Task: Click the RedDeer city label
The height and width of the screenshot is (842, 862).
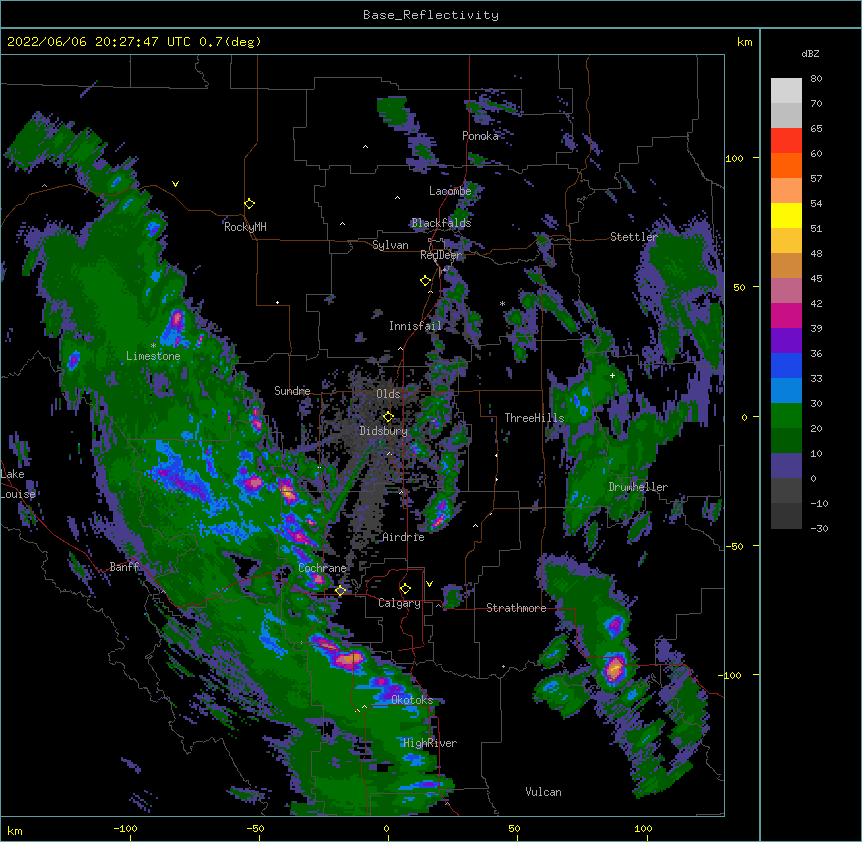Action: (x=440, y=255)
